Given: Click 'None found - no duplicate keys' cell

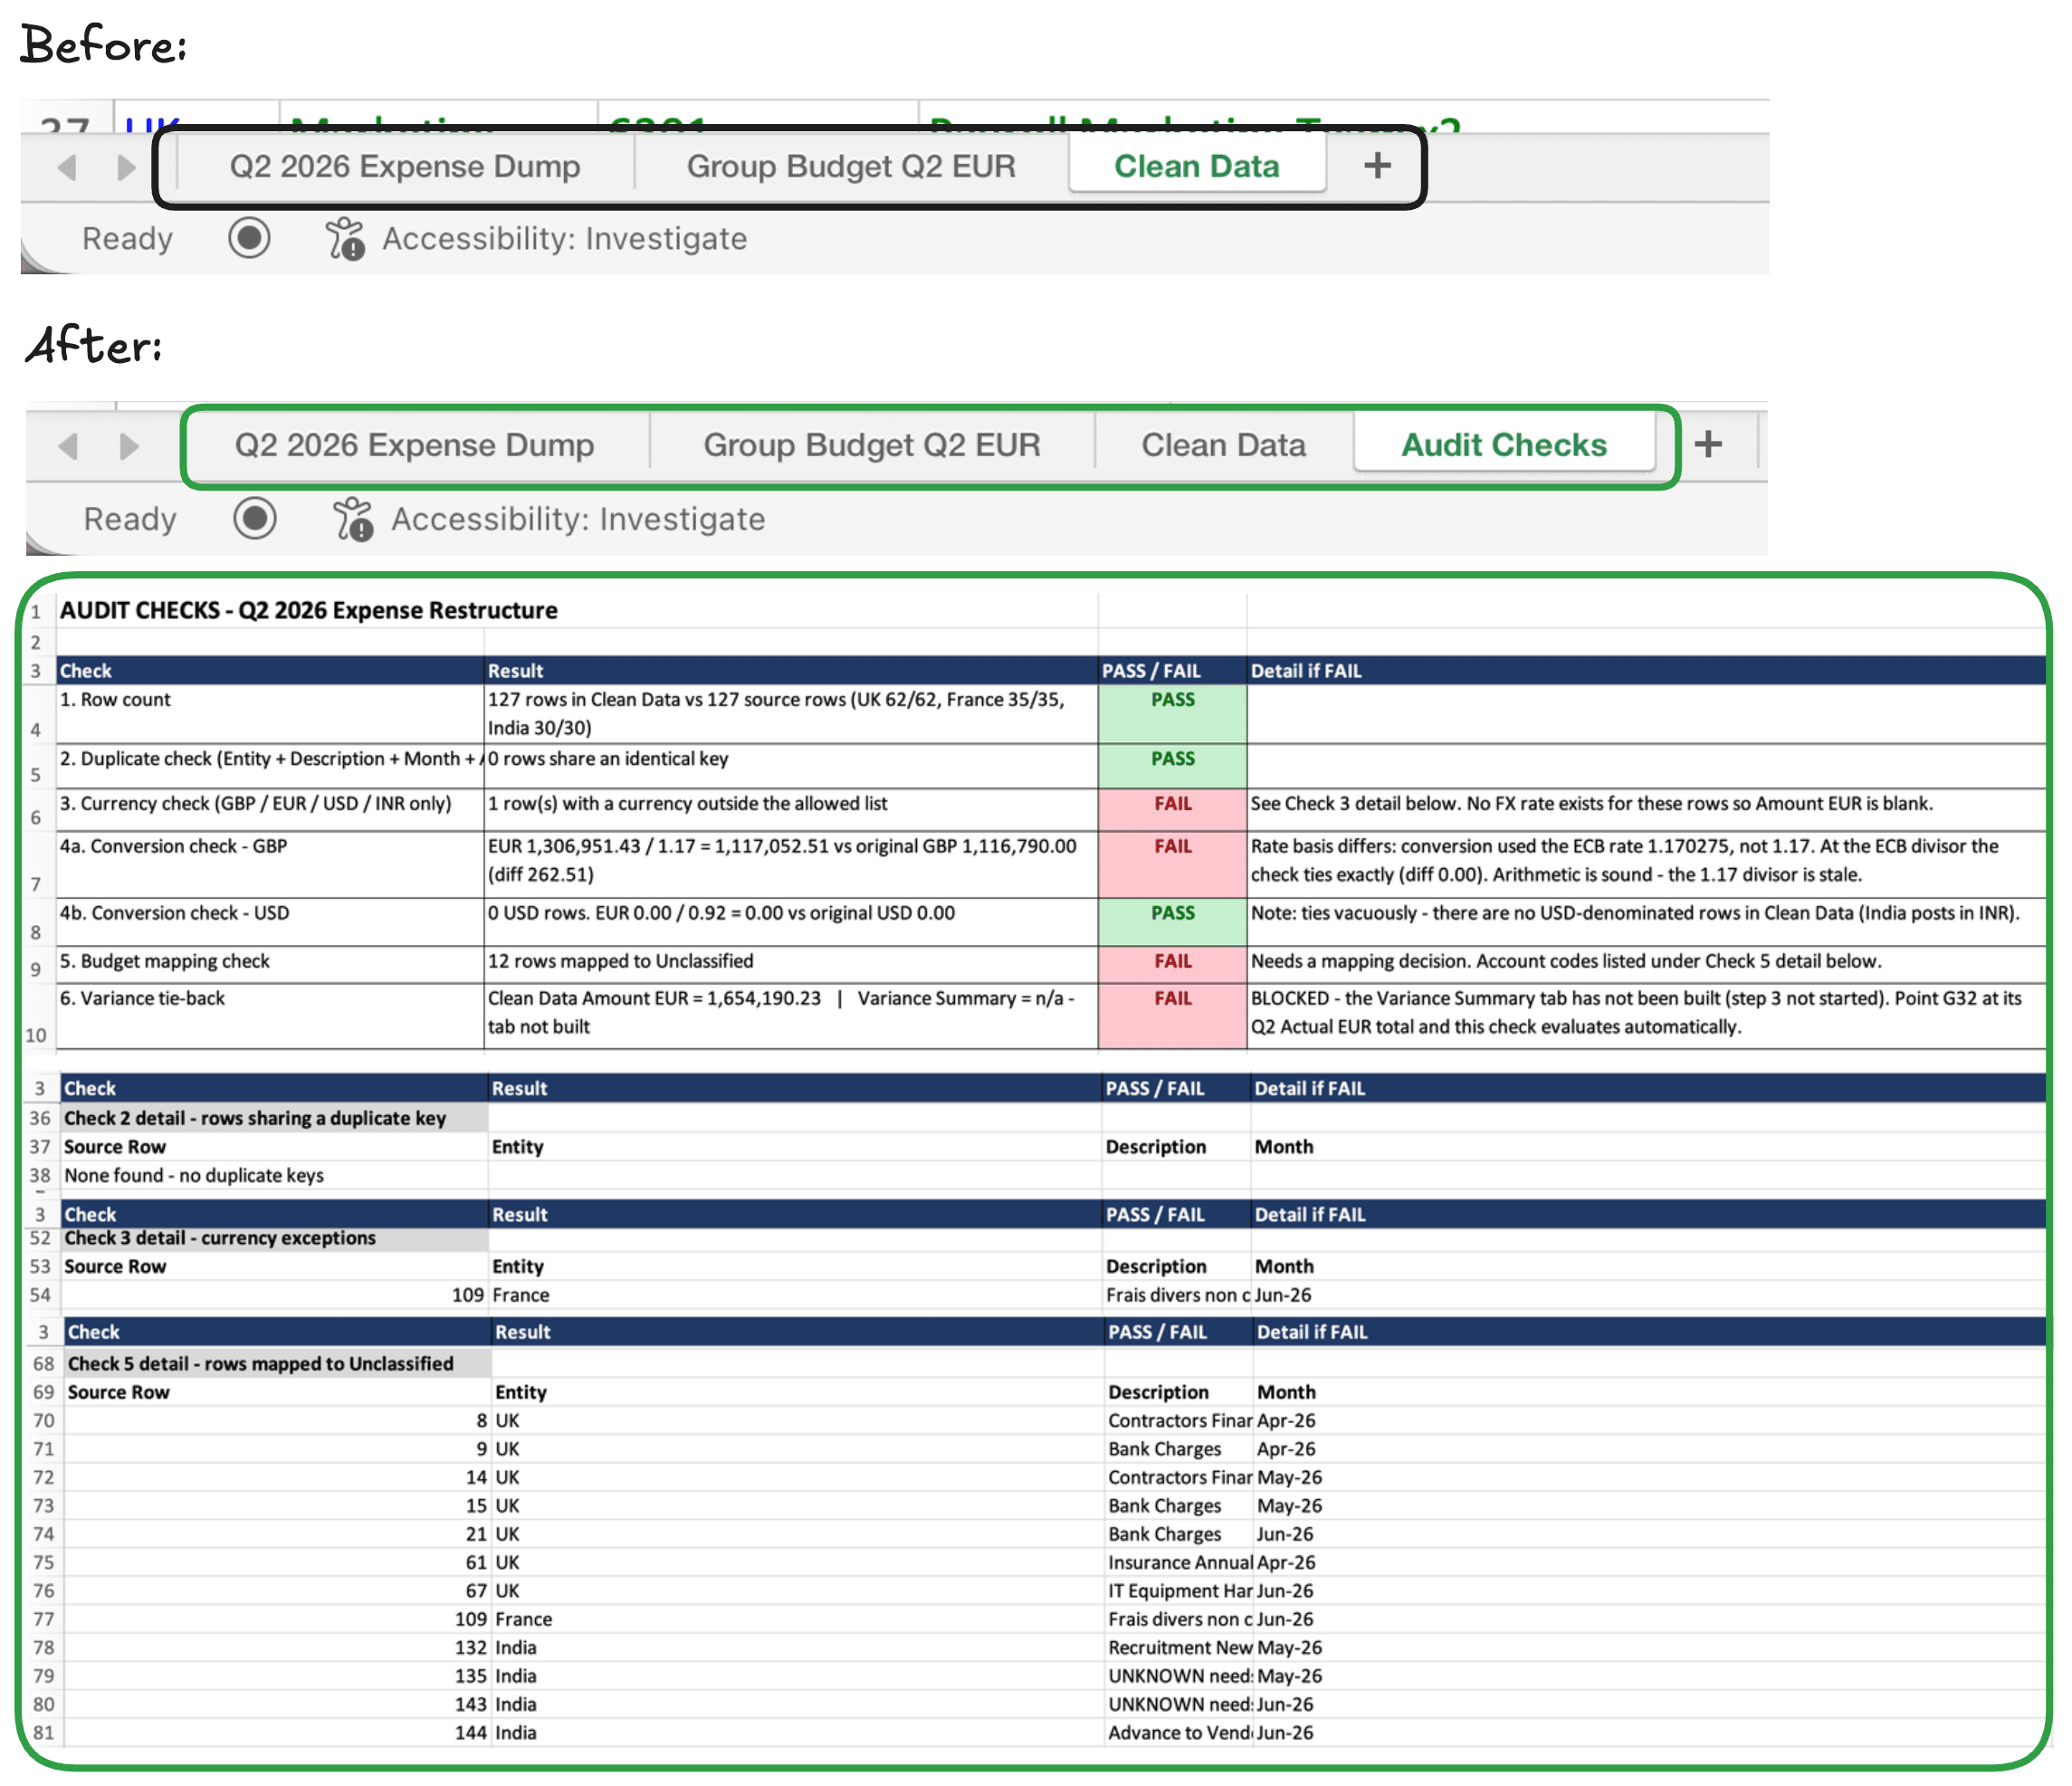Looking at the screenshot, I should pos(274,1175).
